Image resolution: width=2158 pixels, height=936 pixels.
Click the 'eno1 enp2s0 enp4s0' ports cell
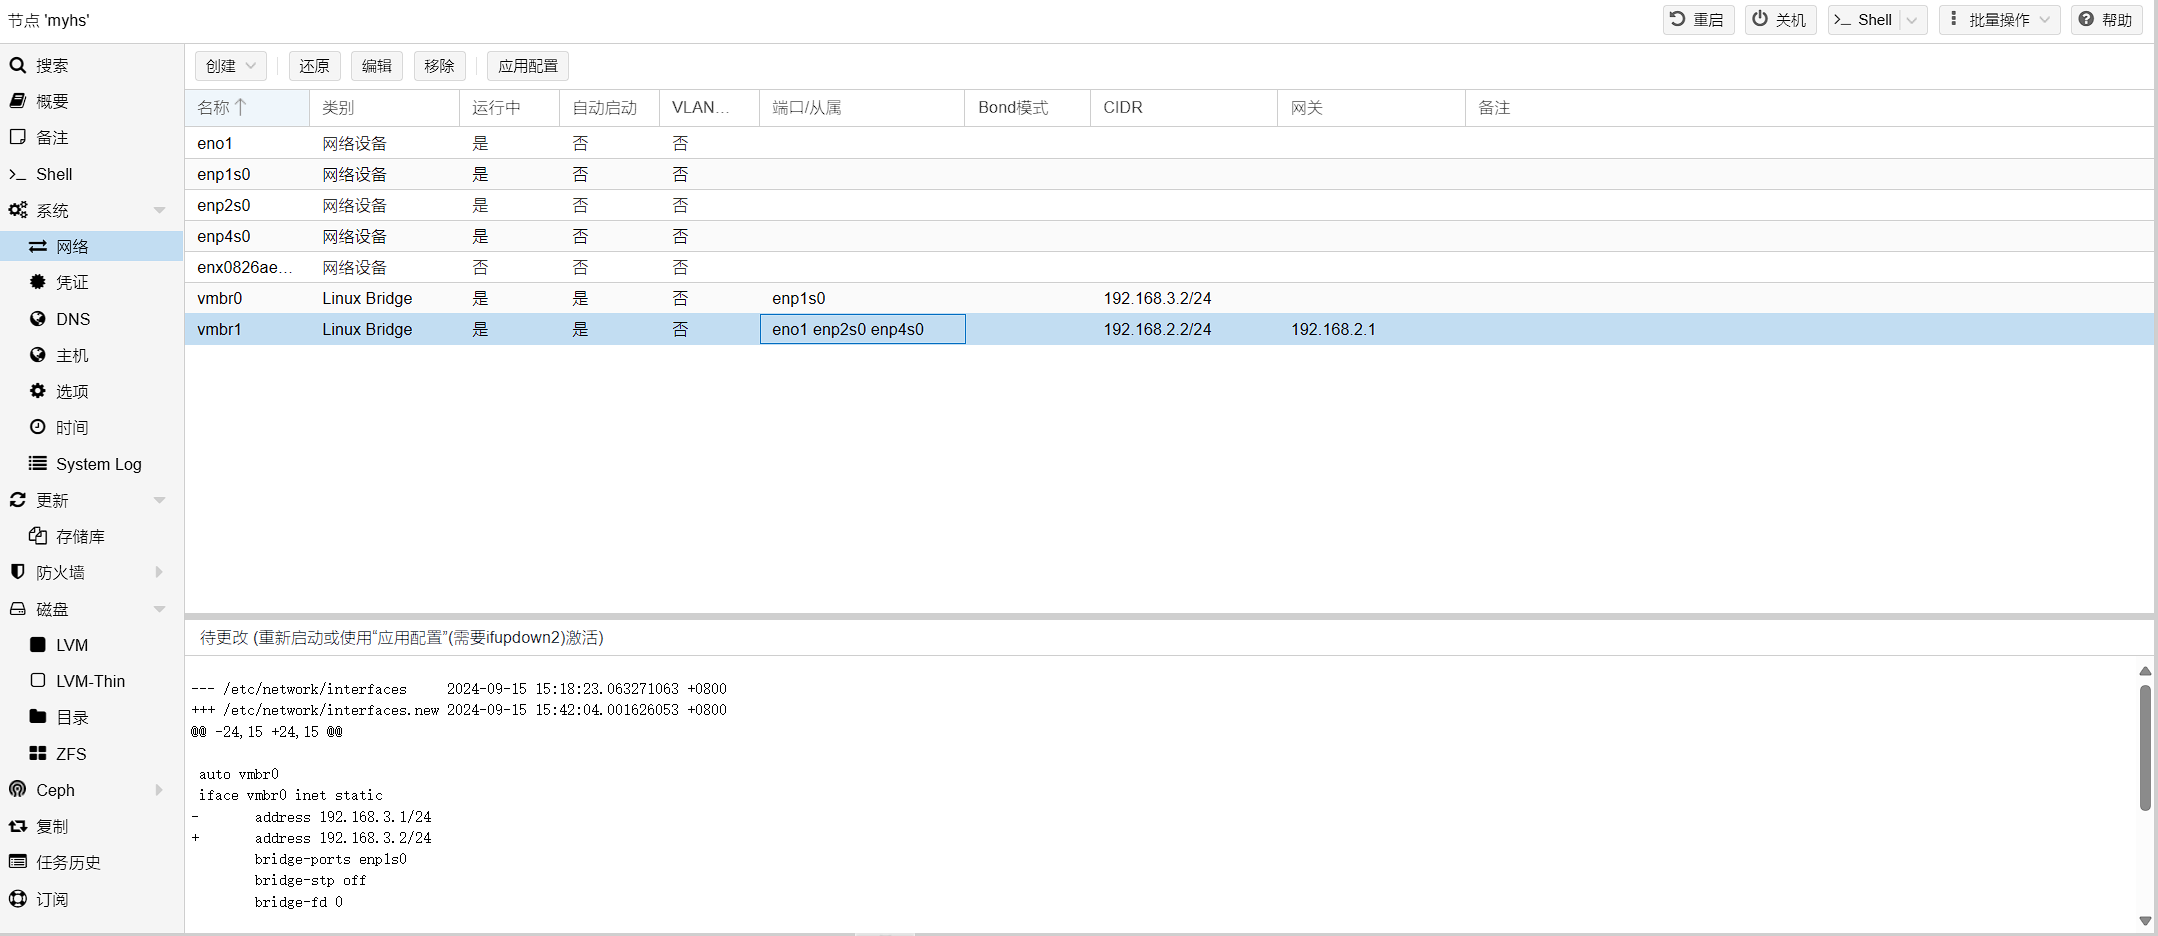[862, 329]
